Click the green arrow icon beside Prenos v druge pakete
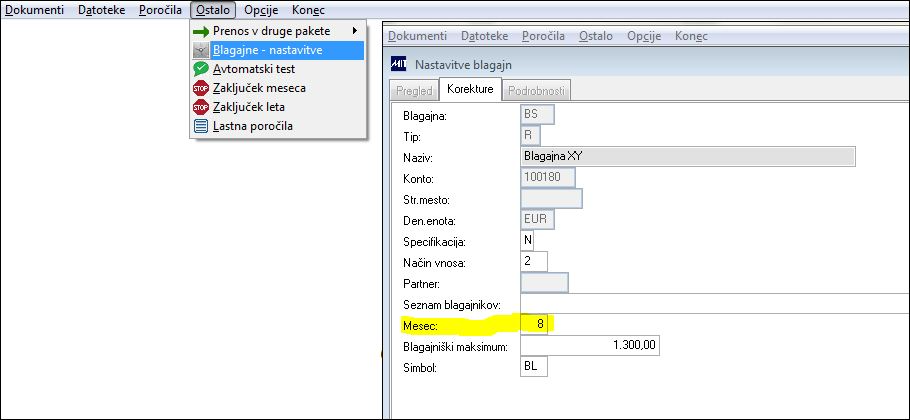The height and width of the screenshot is (420, 910). (201, 31)
